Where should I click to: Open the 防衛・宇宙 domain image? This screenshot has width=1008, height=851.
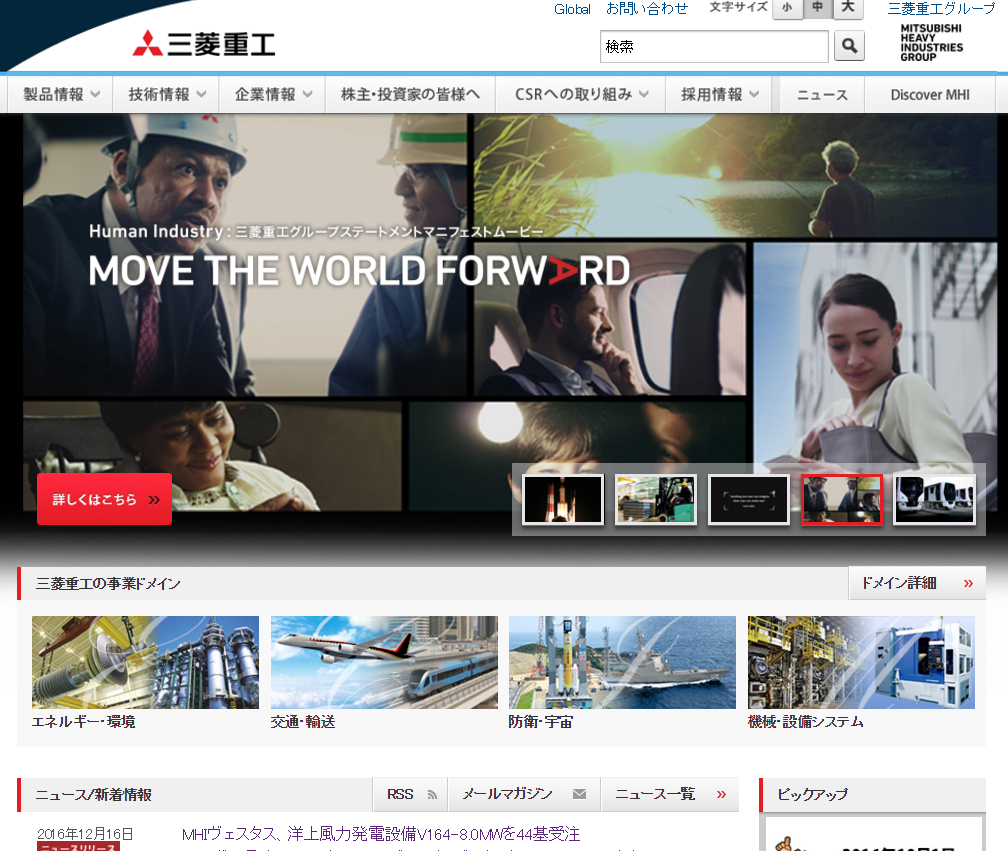pyautogui.click(x=622, y=663)
